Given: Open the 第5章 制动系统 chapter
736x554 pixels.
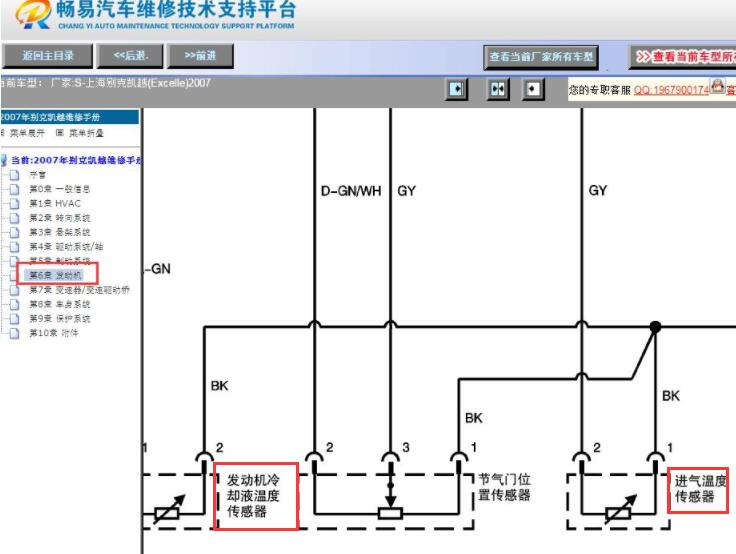Looking at the screenshot, I should tap(60, 260).
